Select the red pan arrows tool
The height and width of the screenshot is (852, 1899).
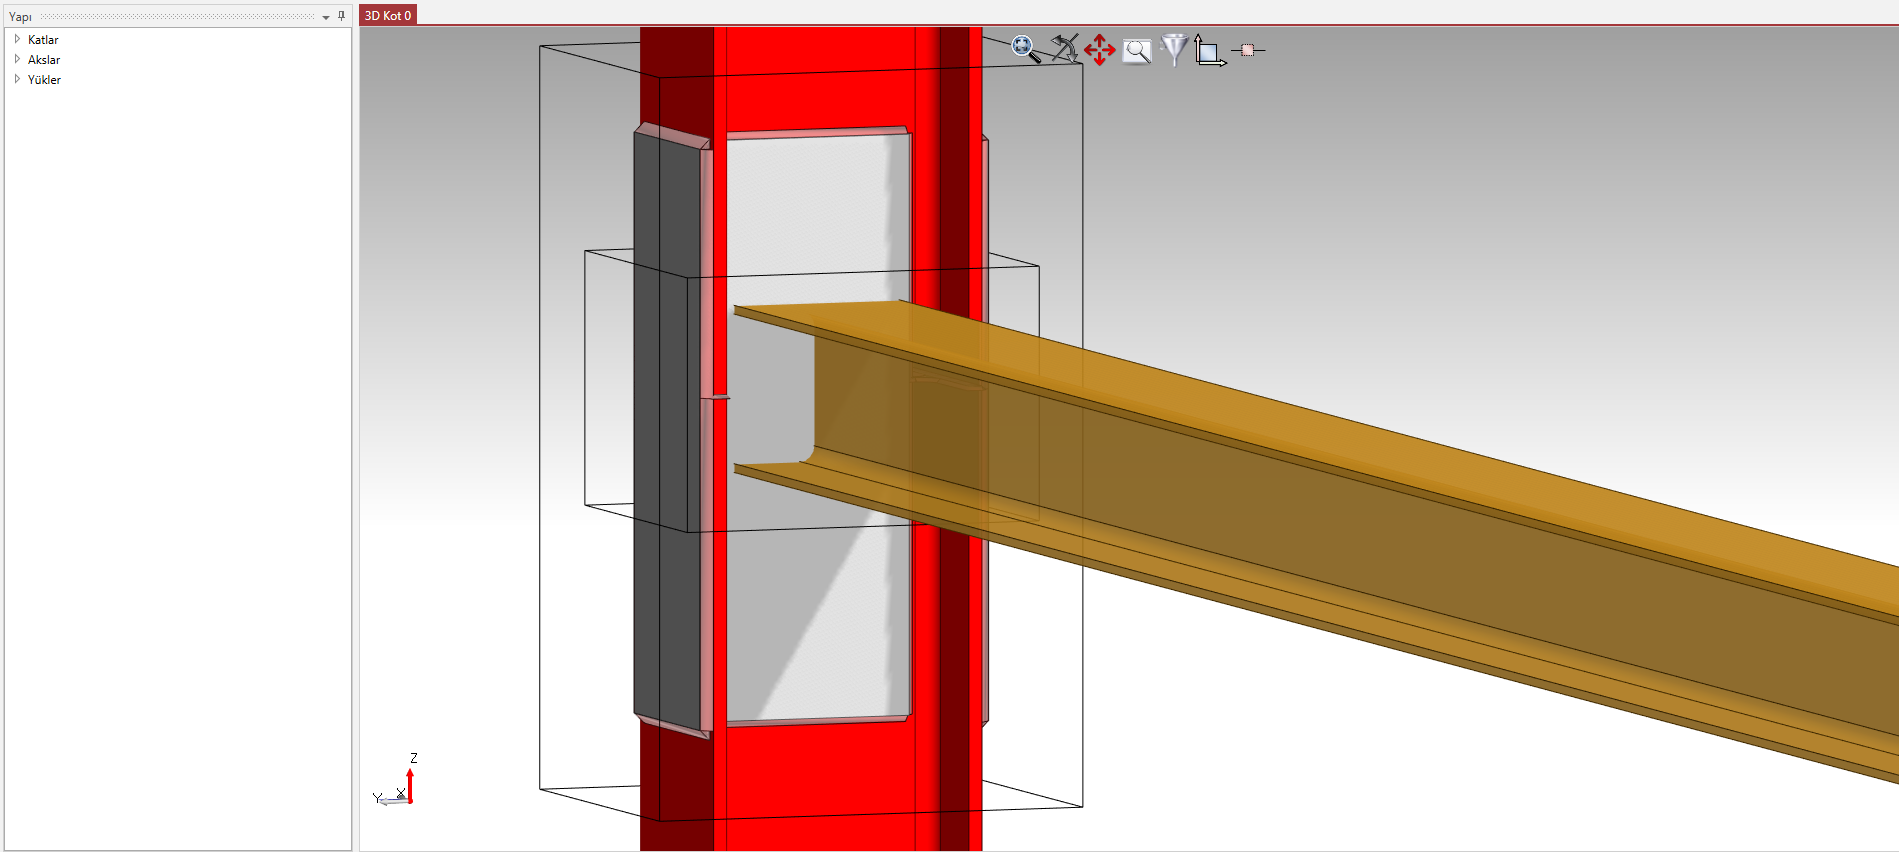point(1099,50)
